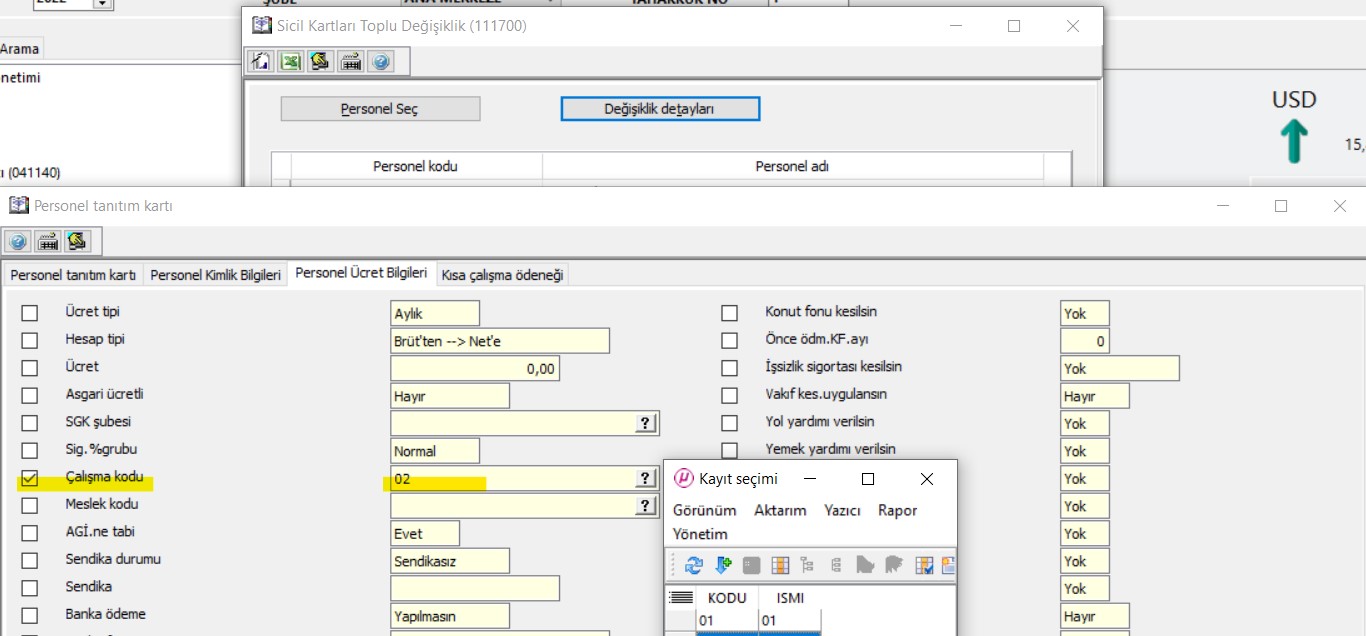Click the Değişiklik detayları button

coord(660,109)
